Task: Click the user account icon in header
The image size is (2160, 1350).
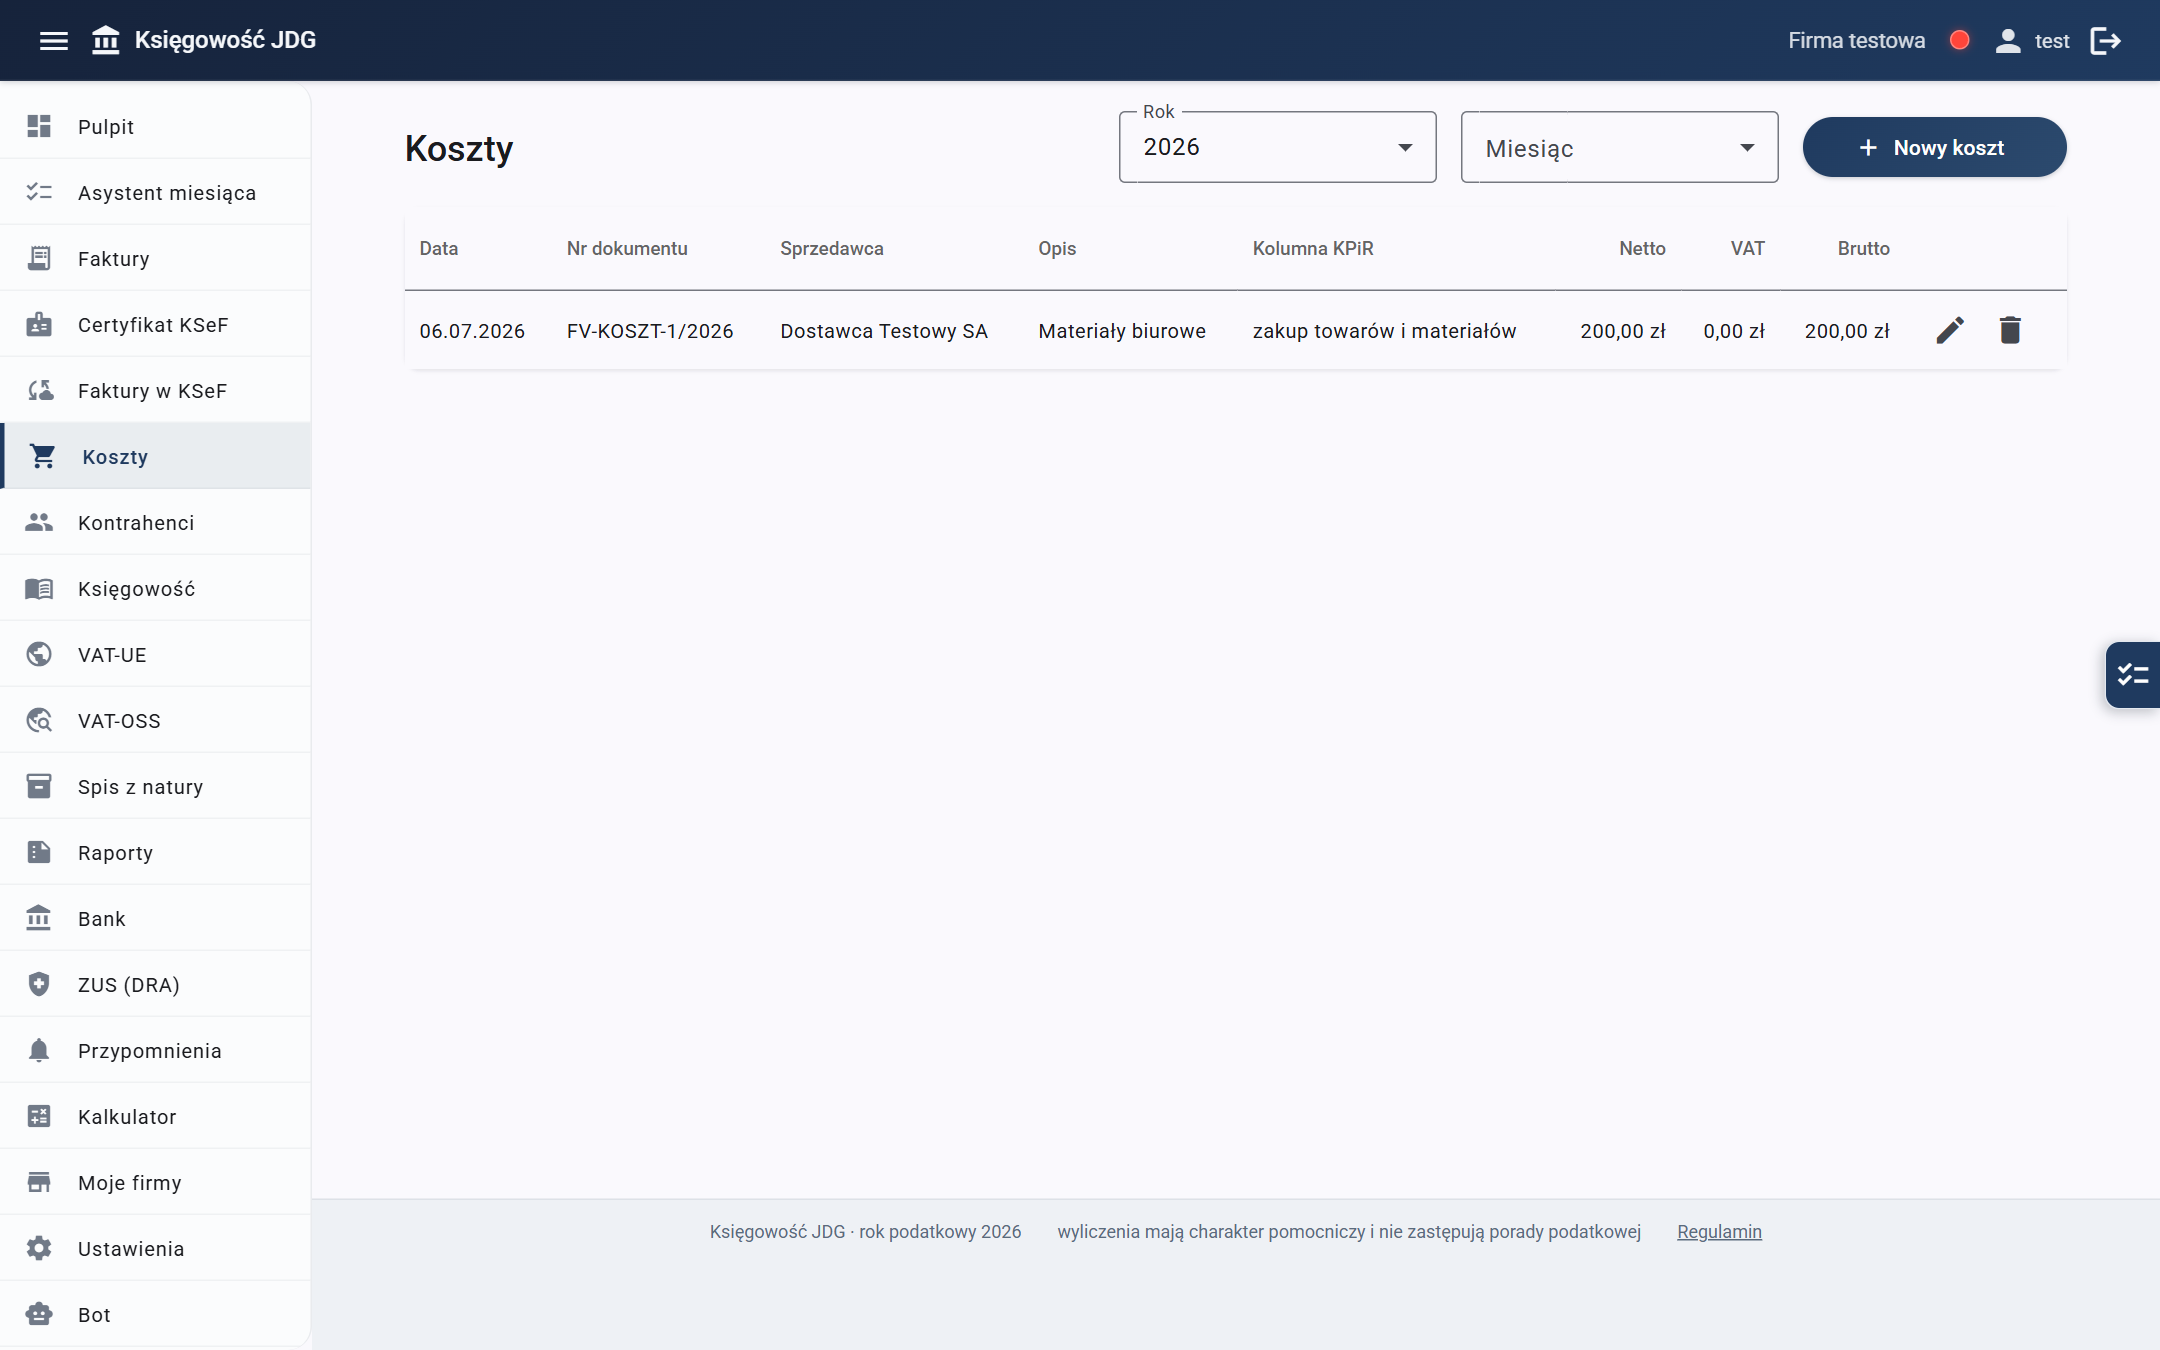Action: [x=2007, y=41]
